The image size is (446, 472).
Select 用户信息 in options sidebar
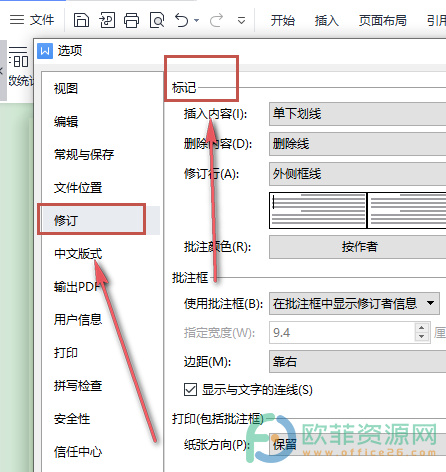(78, 320)
